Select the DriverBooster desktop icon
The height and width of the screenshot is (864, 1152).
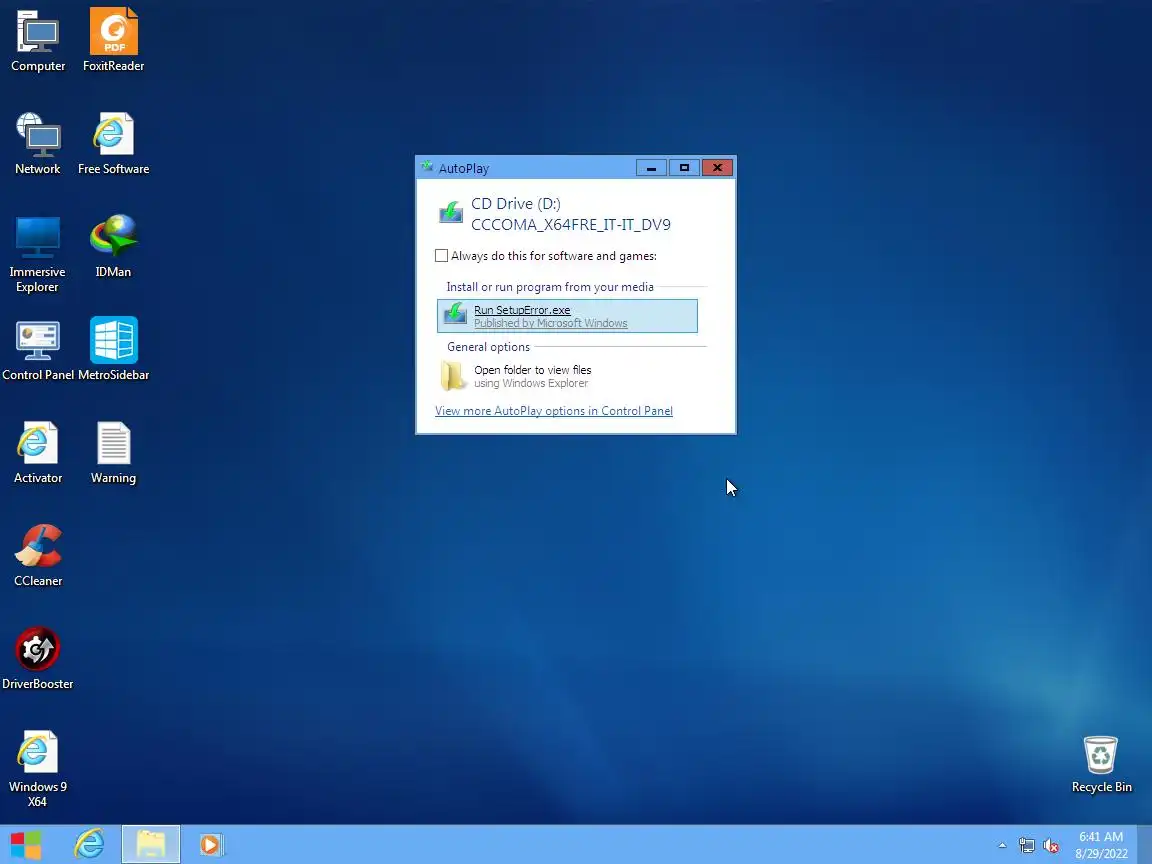[38, 658]
